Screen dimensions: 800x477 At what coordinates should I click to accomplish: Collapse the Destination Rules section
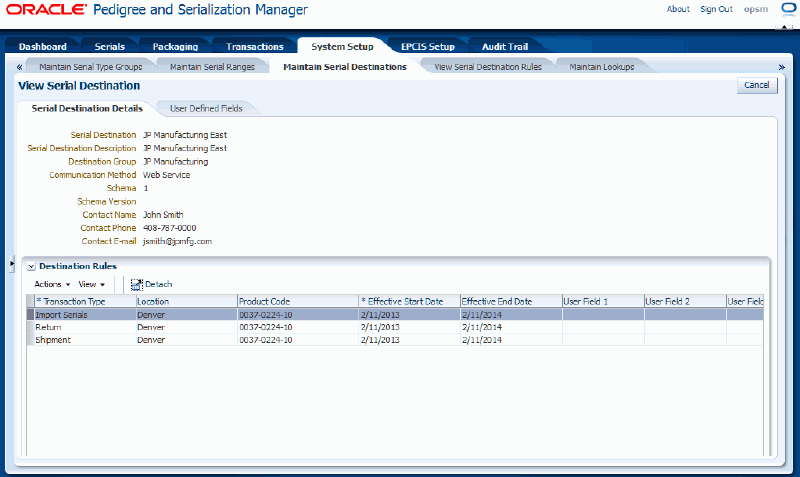31,266
